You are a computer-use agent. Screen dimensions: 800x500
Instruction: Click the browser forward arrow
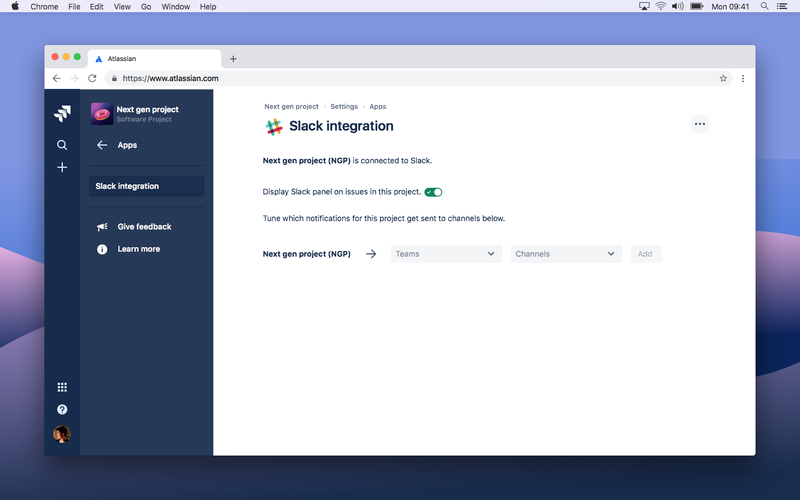pos(74,78)
